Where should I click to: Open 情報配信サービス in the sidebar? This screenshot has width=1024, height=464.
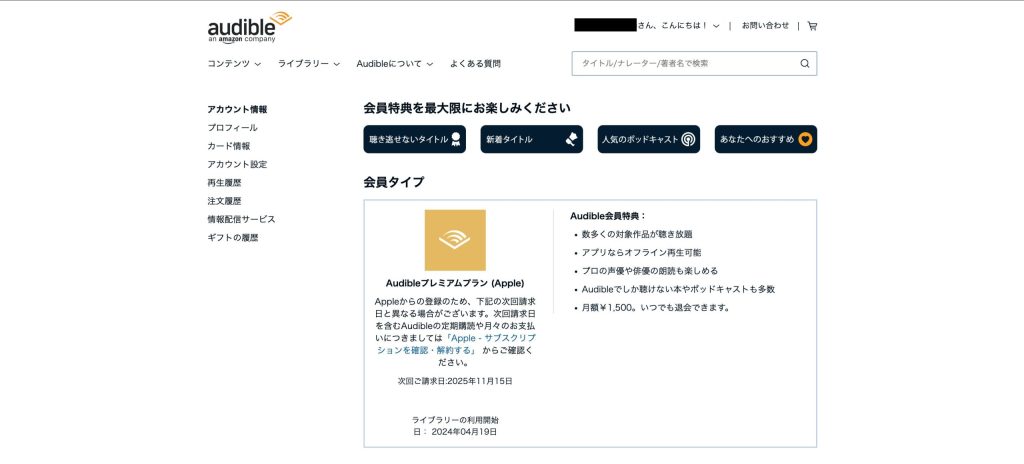[242, 220]
